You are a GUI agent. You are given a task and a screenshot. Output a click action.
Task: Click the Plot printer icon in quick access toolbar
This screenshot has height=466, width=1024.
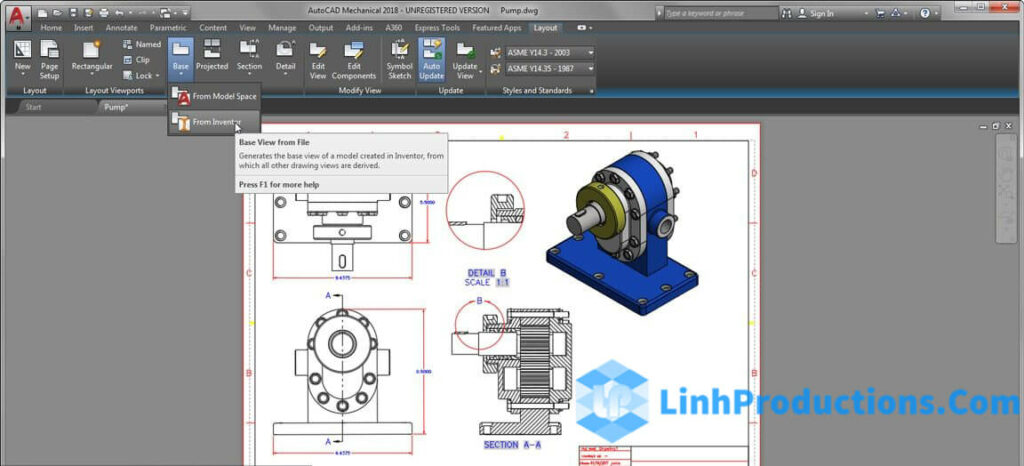(x=104, y=12)
